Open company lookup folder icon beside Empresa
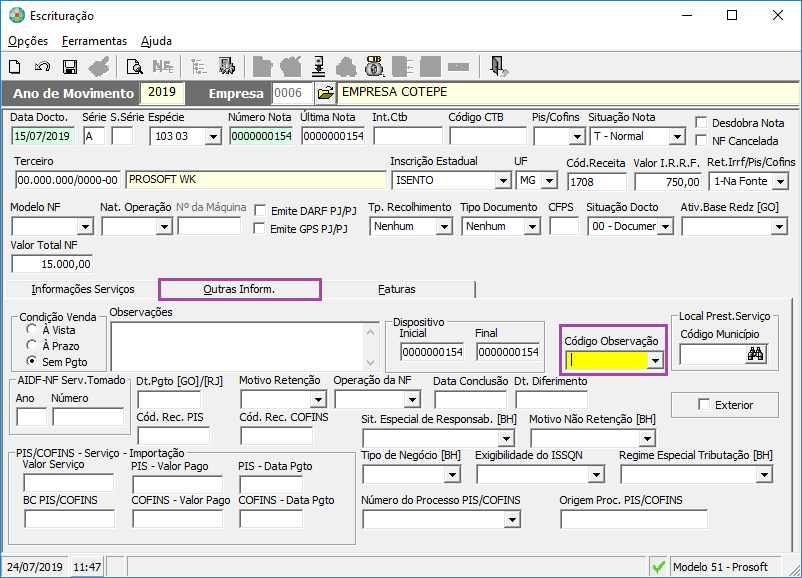 point(325,93)
